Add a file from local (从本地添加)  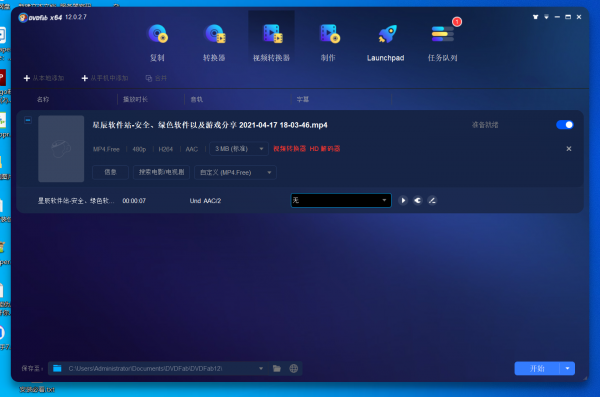tap(44, 78)
